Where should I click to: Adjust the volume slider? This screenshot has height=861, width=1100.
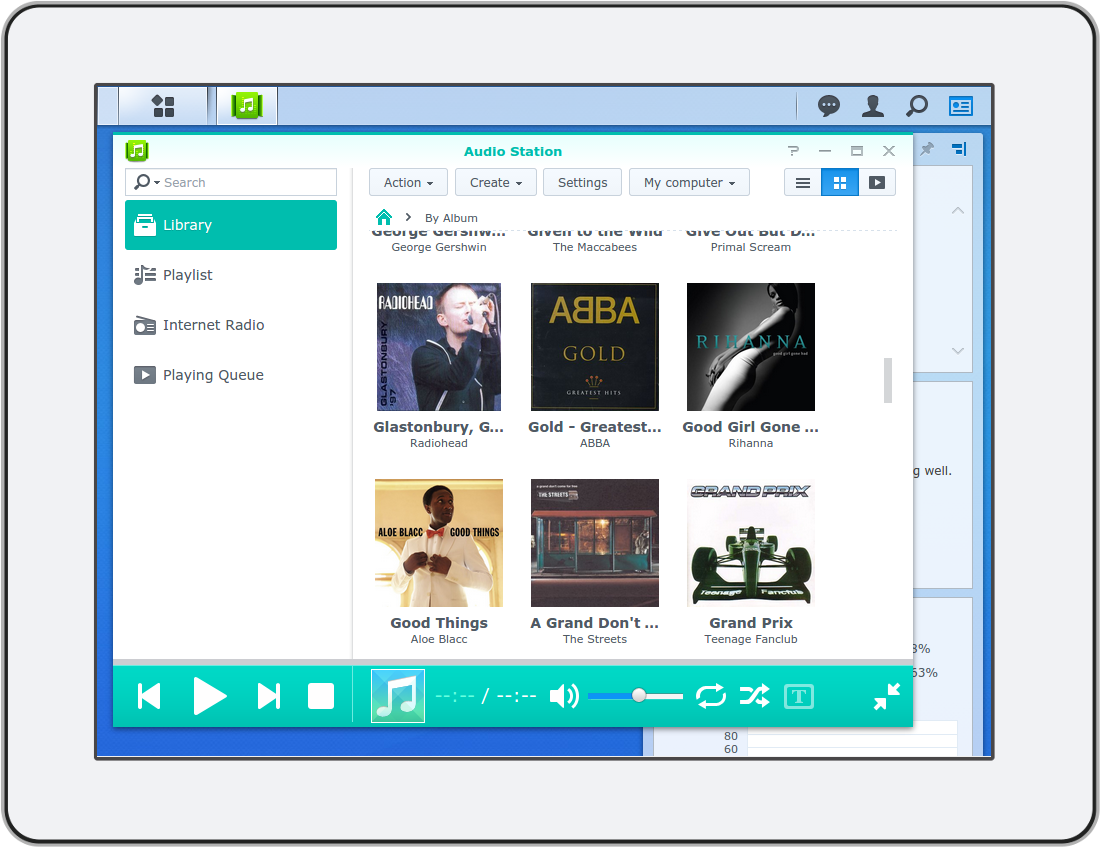click(636, 696)
